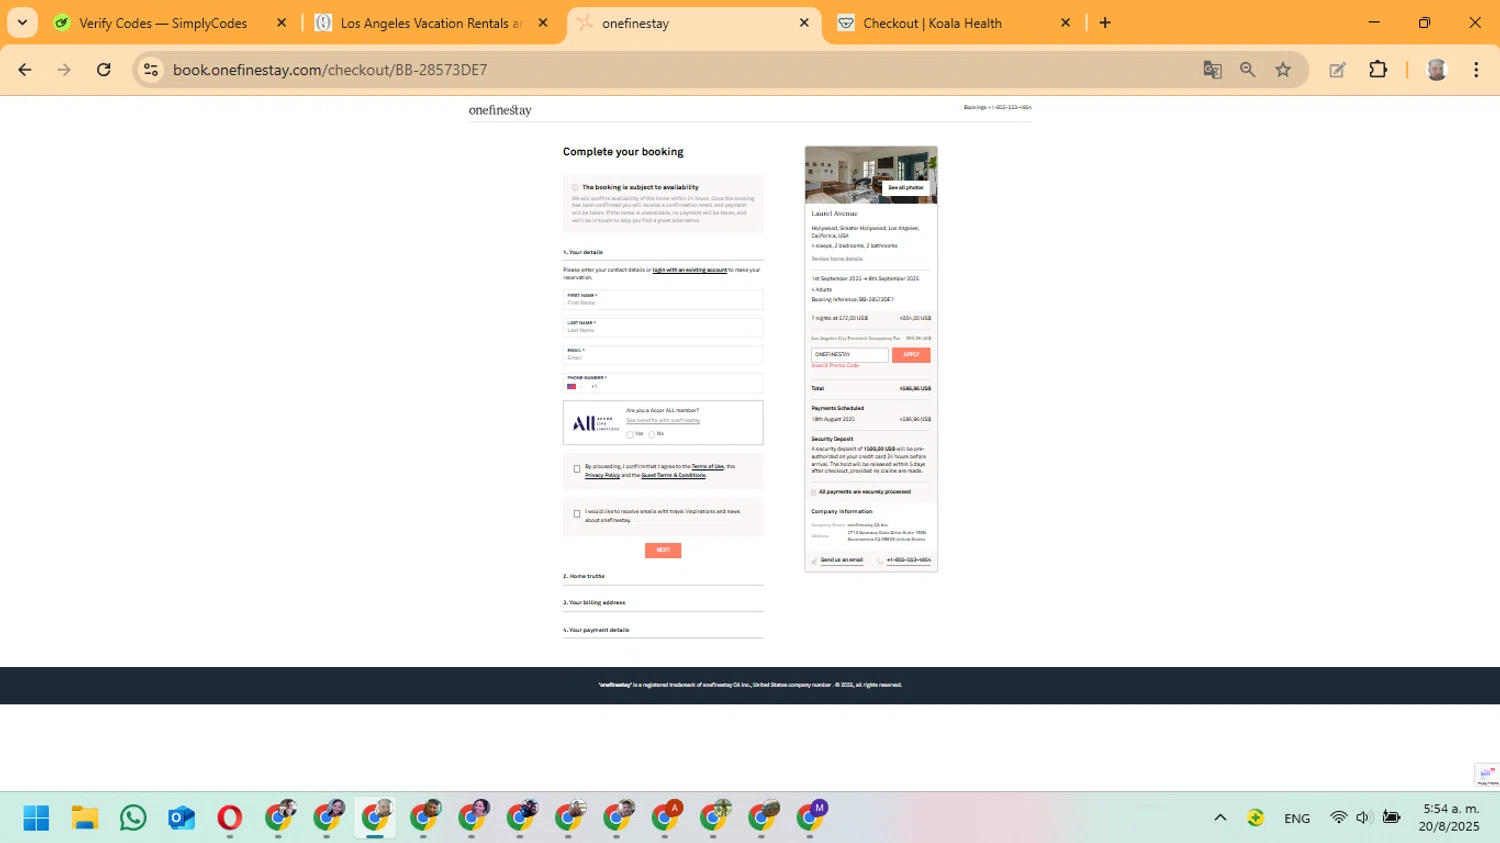Screen dimensions: 1500x843
Task: Open See benefits with onefinestay link
Action: click(663, 421)
